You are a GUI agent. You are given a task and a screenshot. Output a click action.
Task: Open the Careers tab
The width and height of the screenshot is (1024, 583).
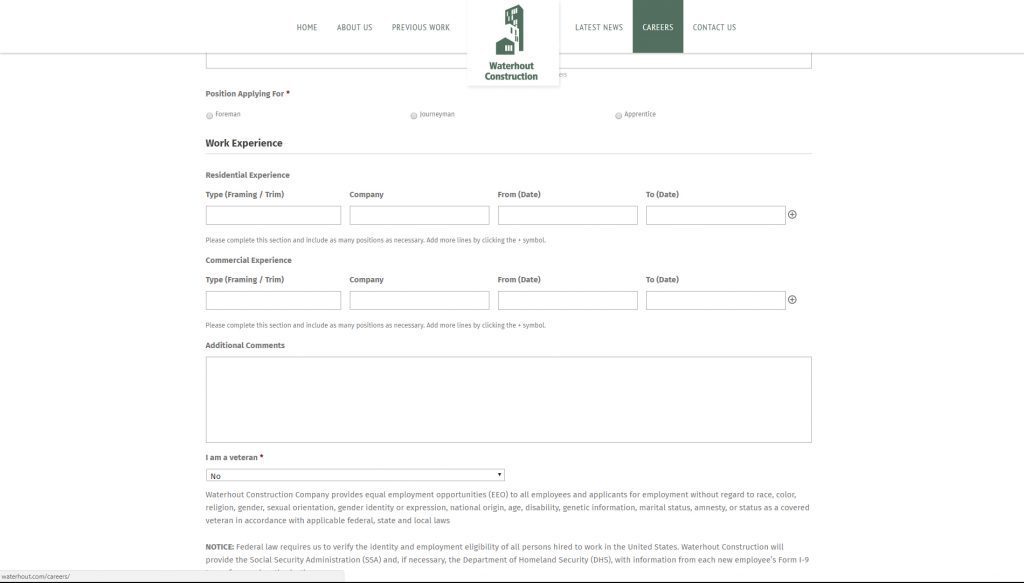click(x=658, y=27)
